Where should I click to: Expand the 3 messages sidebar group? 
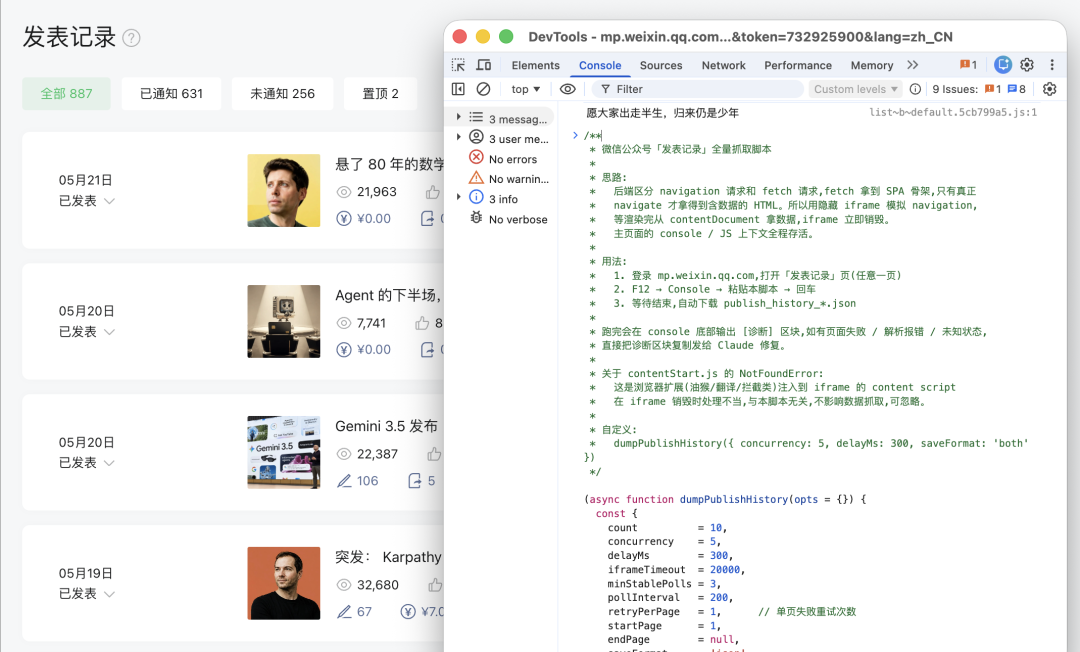tap(459, 117)
